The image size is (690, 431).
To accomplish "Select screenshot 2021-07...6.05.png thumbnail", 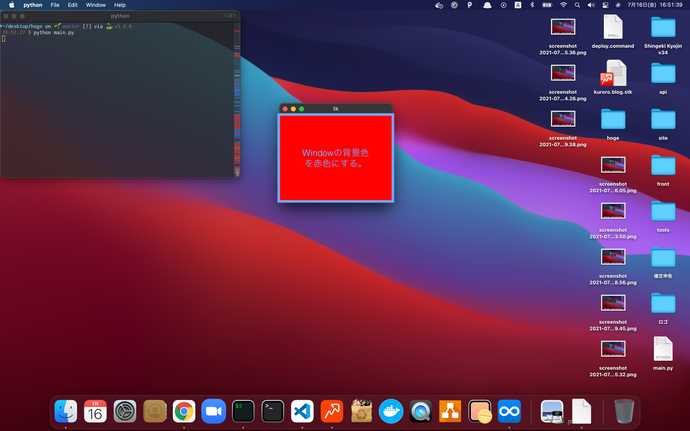I will coord(613,165).
